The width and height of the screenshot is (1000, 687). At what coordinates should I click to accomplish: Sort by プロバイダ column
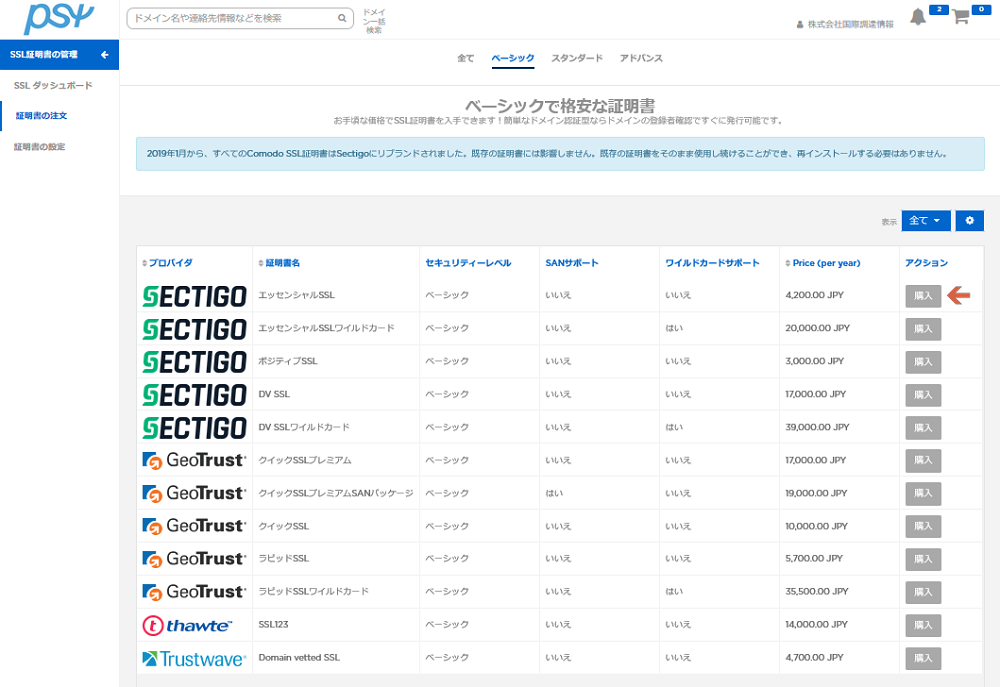(x=167, y=263)
